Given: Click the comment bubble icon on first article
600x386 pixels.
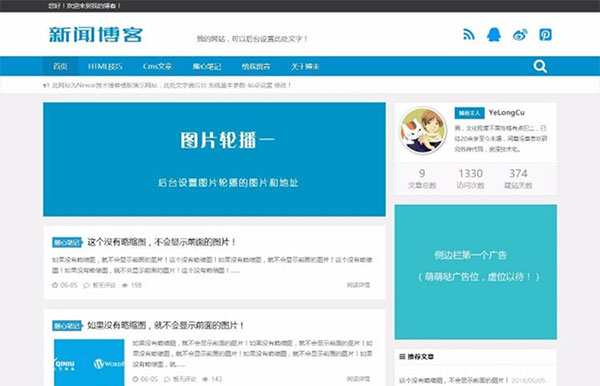Looking at the screenshot, I should pyautogui.click(x=87, y=285).
